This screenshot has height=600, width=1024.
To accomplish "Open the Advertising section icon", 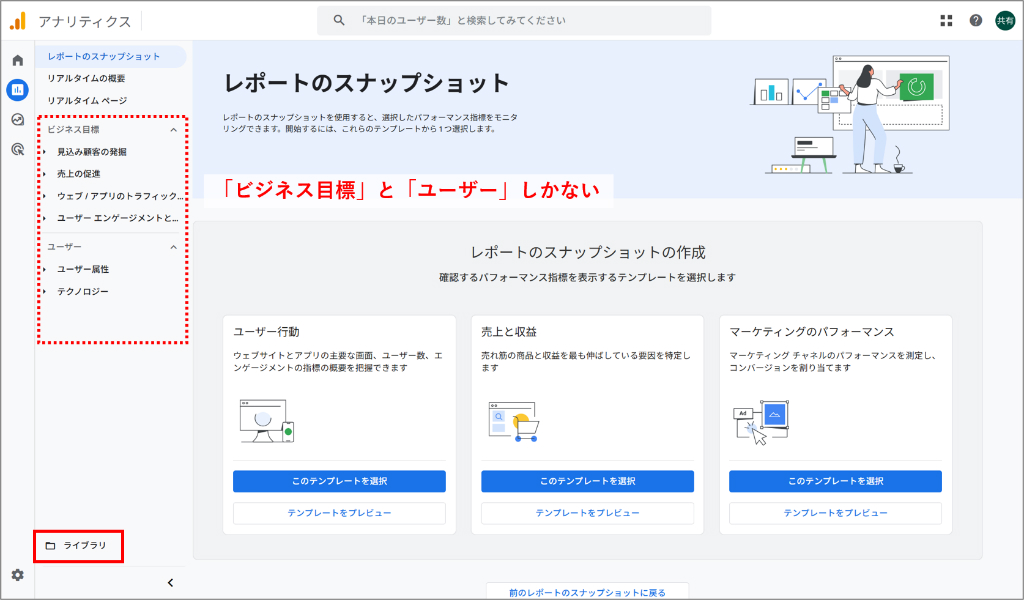I will 15,150.
